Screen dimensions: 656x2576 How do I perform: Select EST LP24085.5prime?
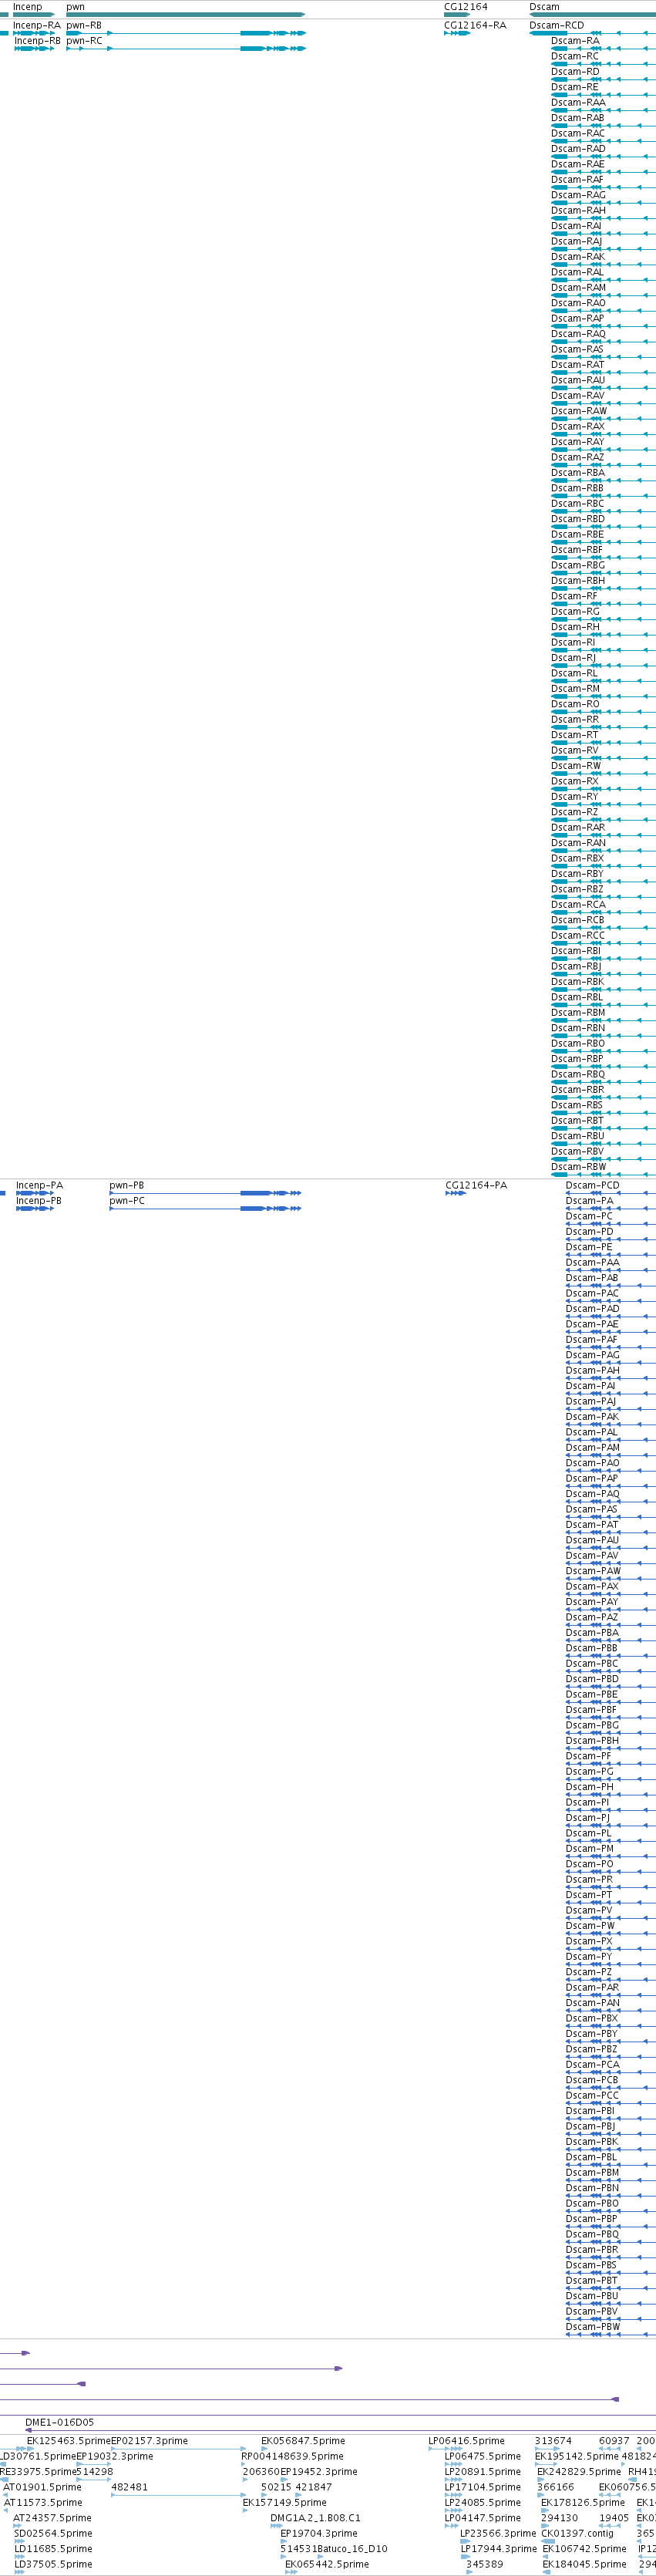(483, 2503)
